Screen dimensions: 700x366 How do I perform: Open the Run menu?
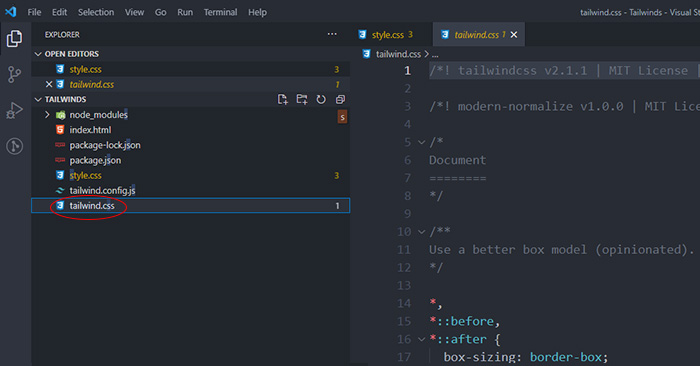click(x=185, y=12)
